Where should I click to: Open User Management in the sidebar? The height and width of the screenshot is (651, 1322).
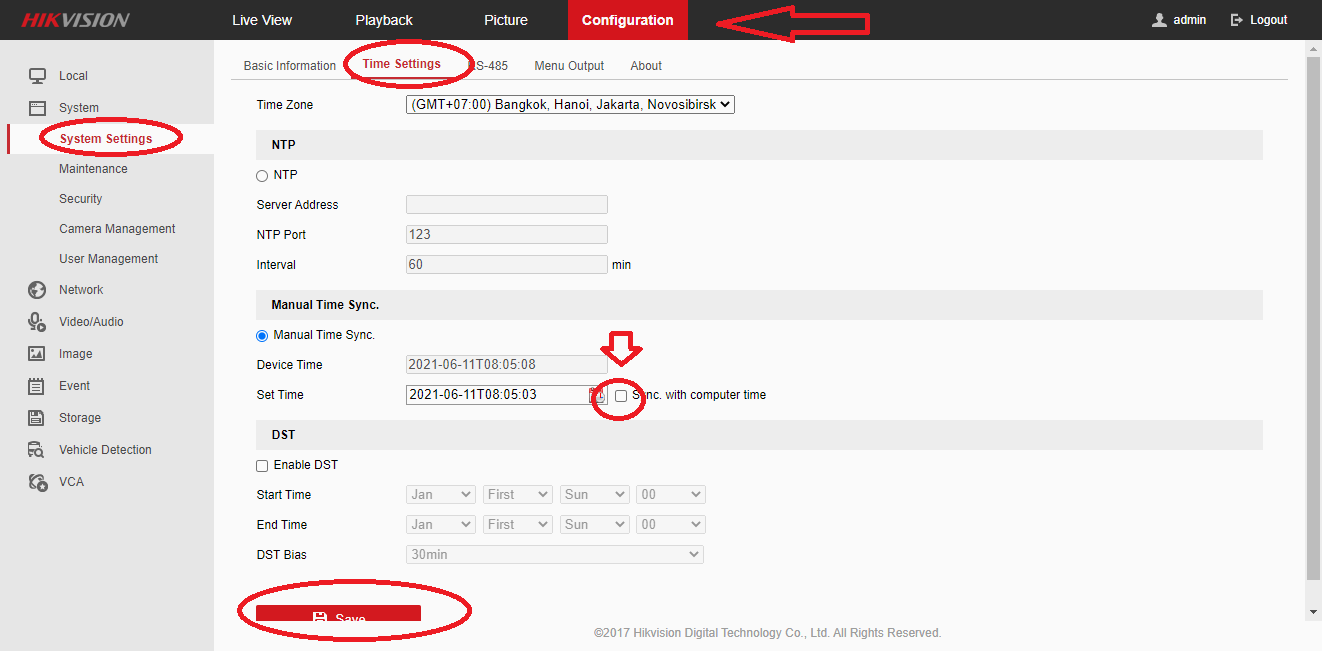click(x=108, y=259)
